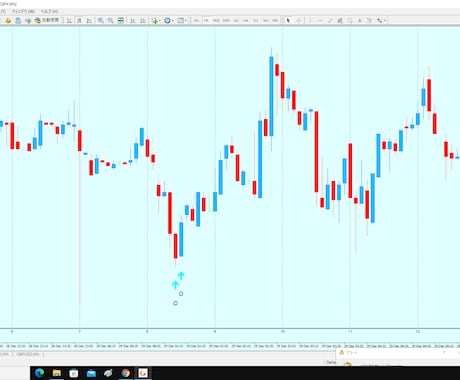Zoom in on the chart
The width and height of the screenshot is (460, 380).
[100, 21]
